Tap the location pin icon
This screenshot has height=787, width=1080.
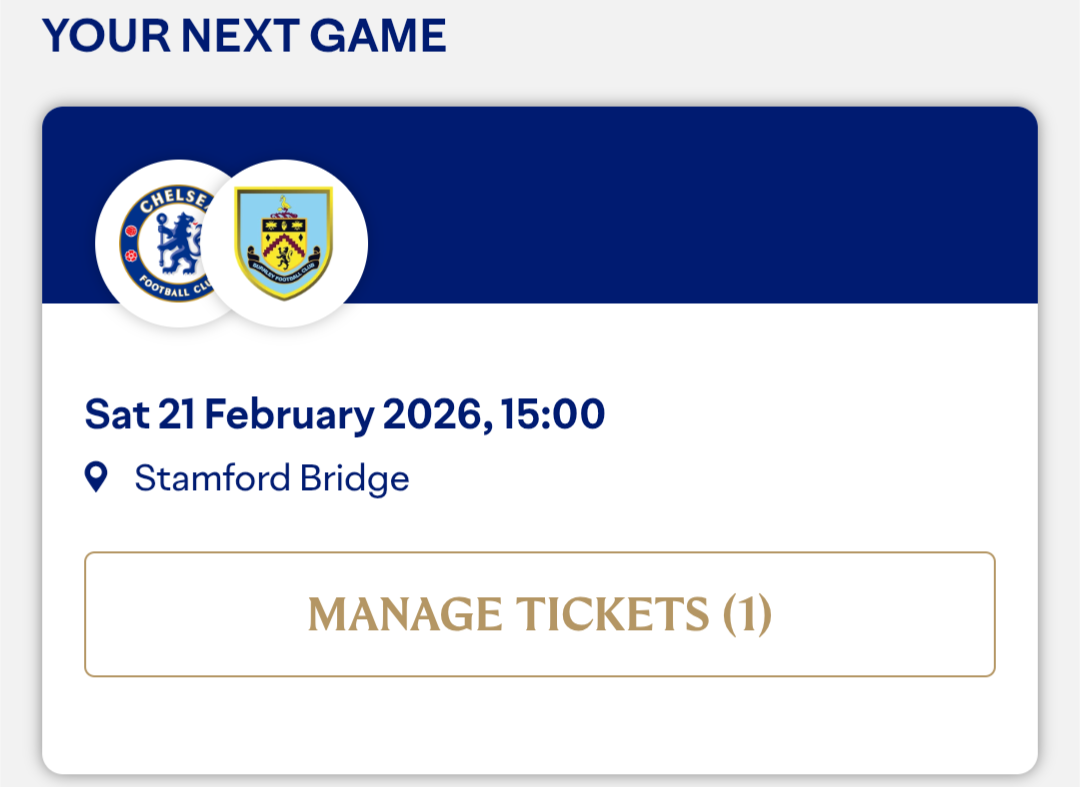tap(96, 477)
